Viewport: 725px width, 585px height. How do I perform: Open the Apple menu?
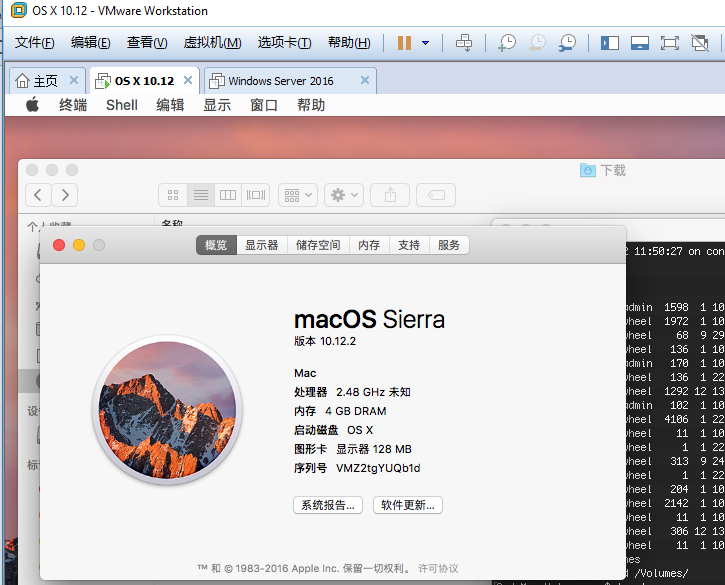32,105
